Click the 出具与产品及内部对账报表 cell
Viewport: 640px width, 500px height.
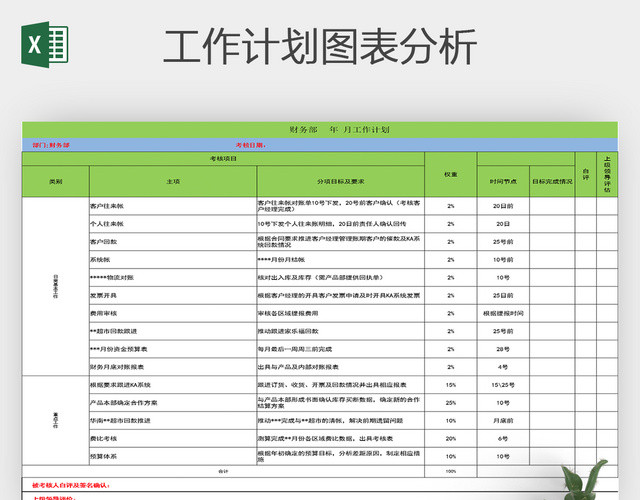pyautogui.click(x=341, y=367)
